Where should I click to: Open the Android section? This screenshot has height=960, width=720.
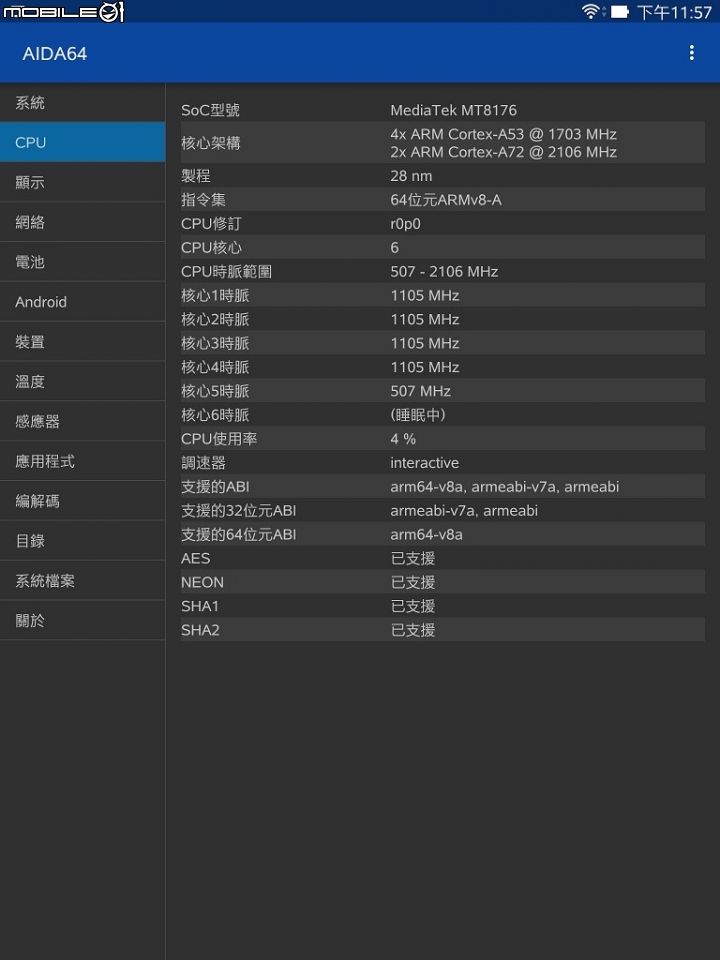pos(83,301)
